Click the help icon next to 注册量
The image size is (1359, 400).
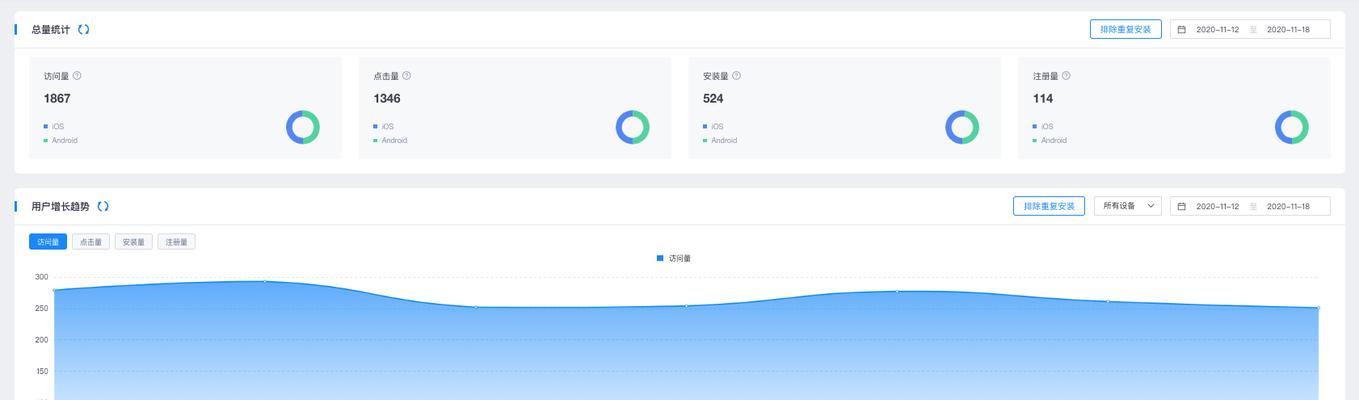coord(1066,76)
